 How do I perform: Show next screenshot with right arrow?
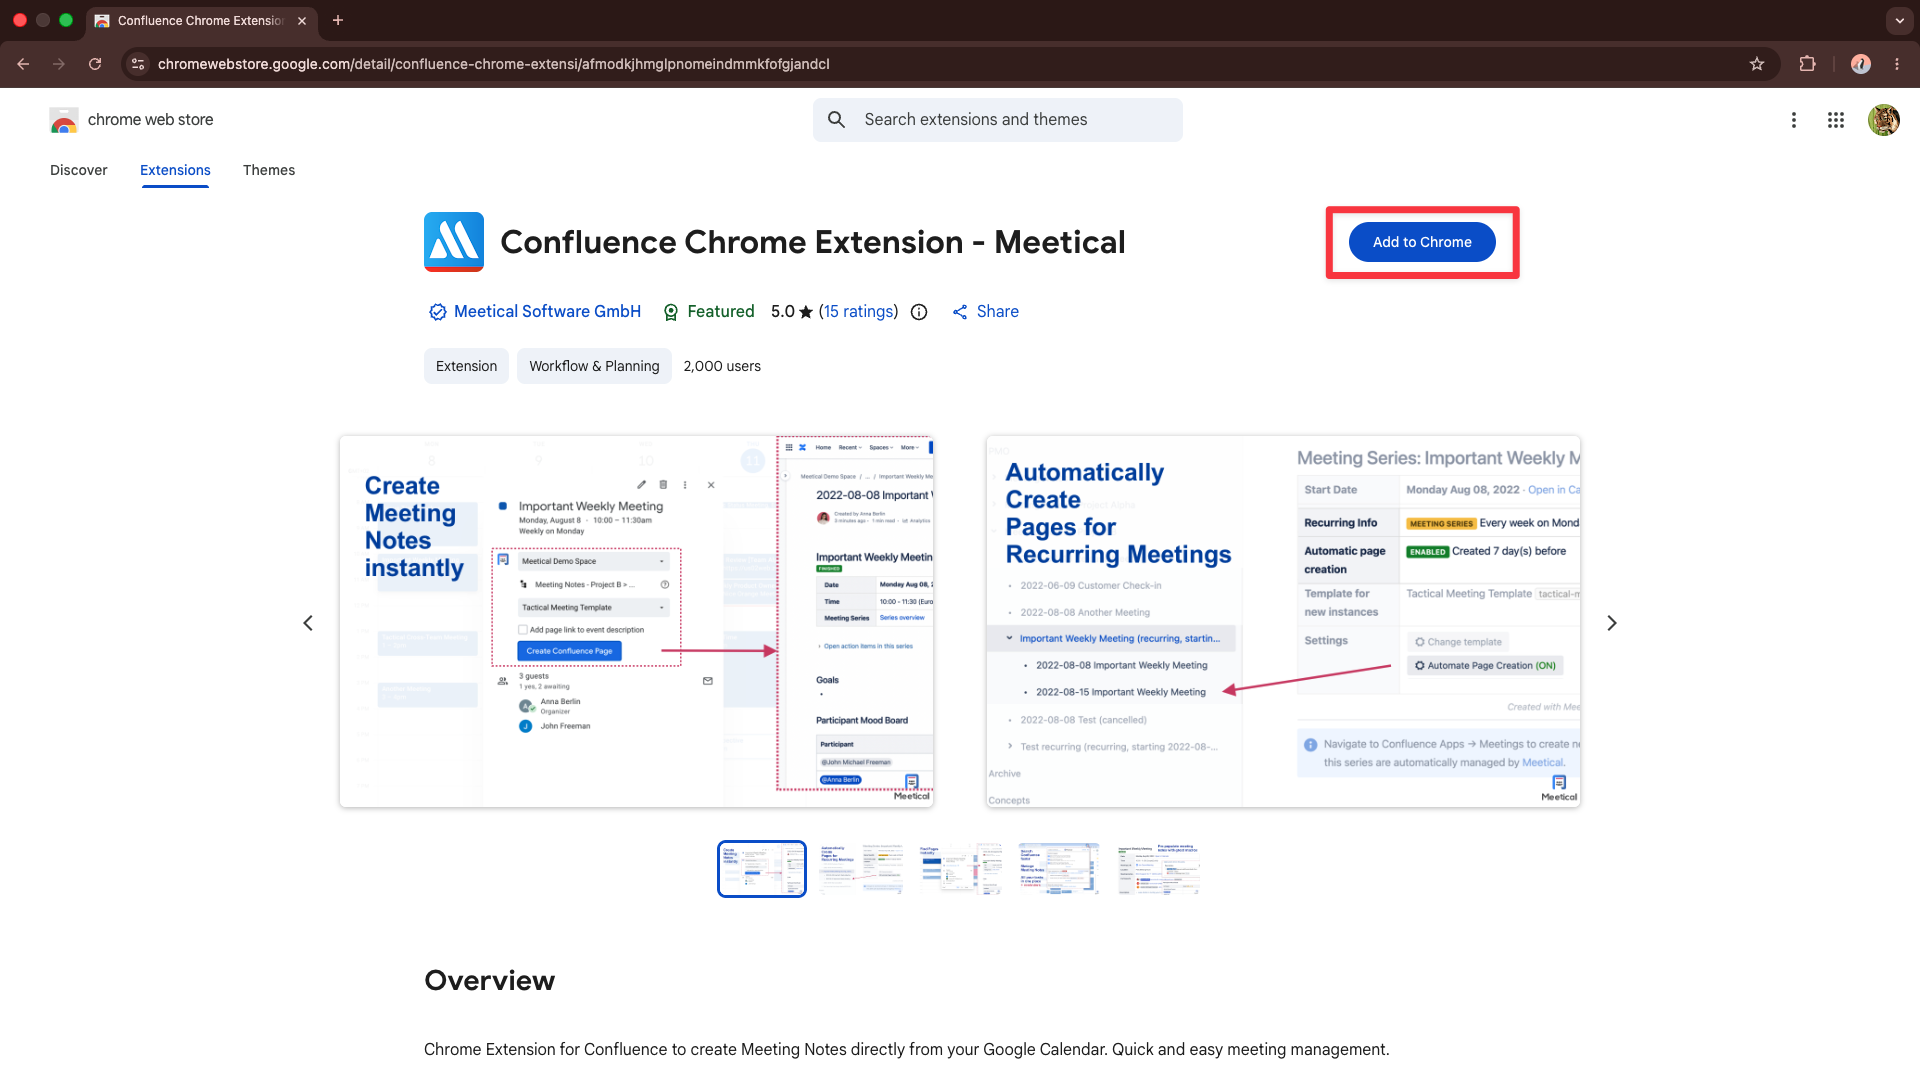point(1612,623)
